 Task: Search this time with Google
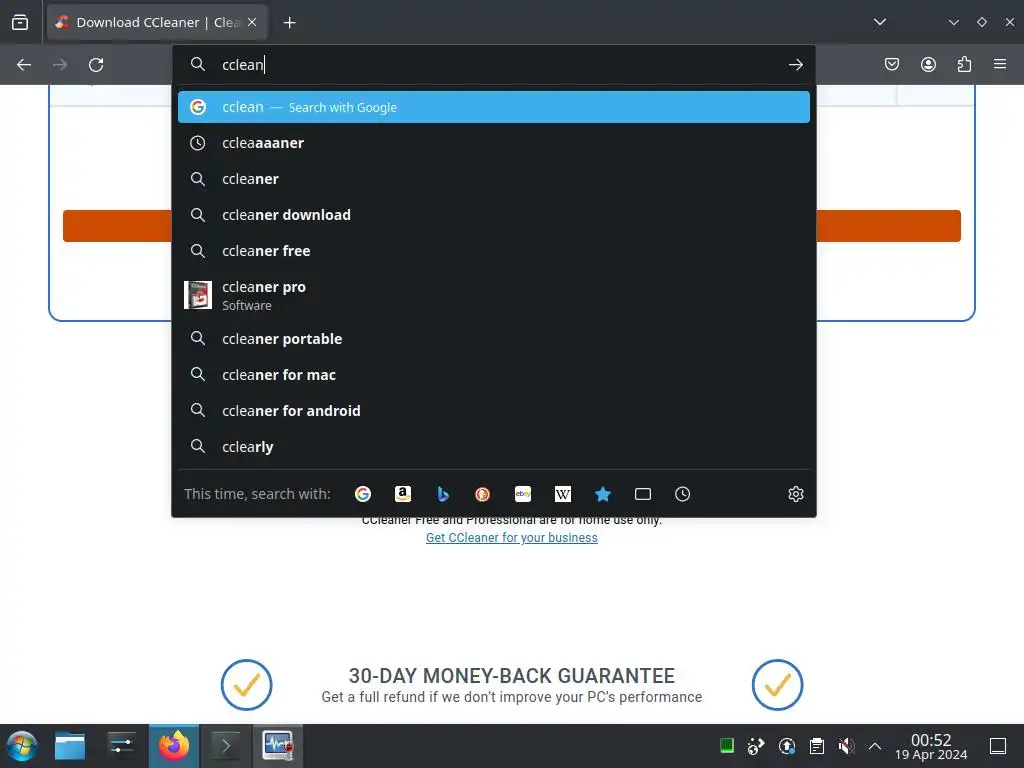363,494
